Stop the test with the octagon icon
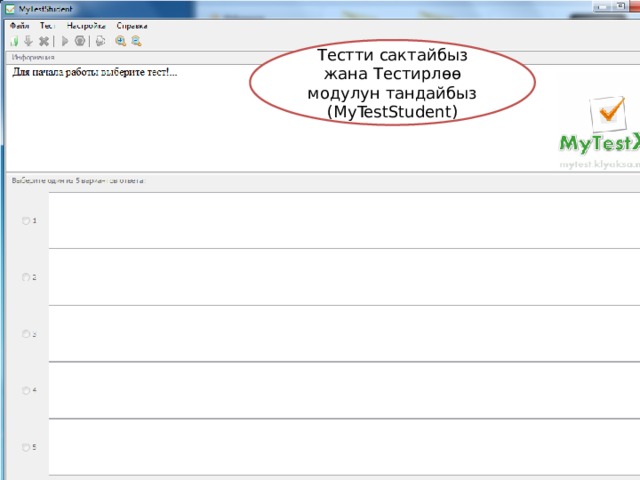The height and width of the screenshot is (480, 640). coord(80,41)
